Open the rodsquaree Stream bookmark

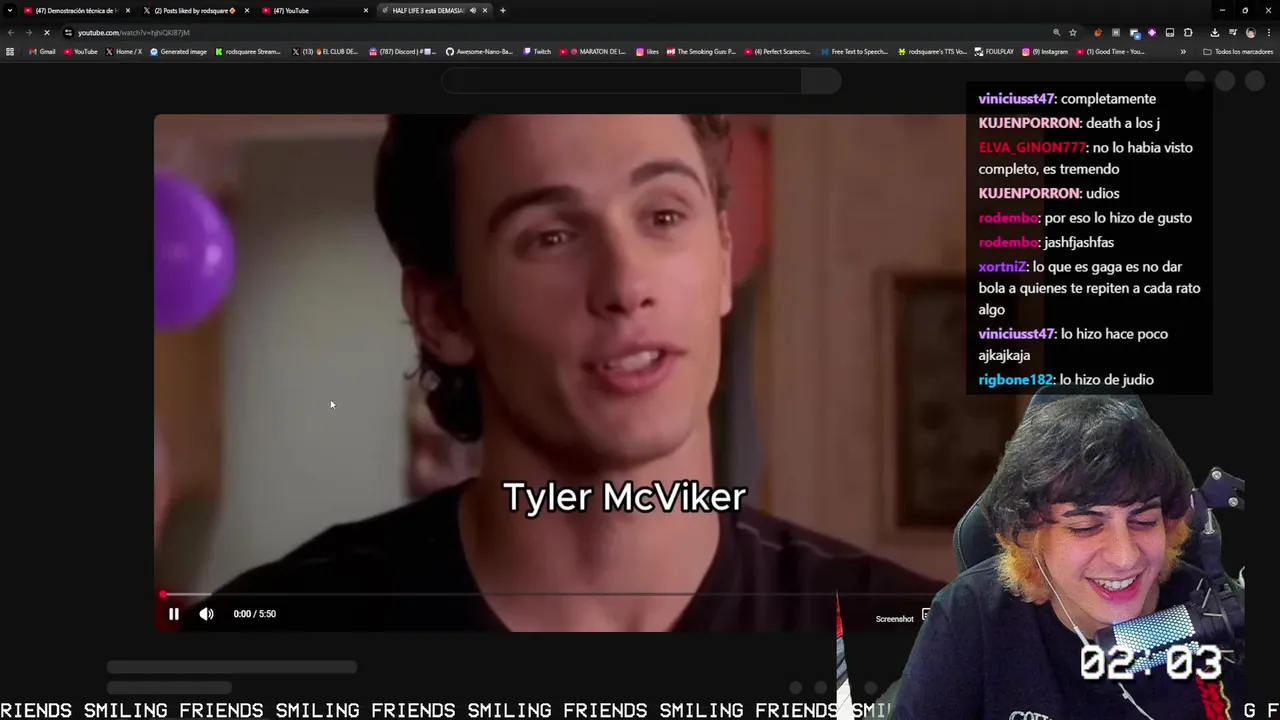tap(248, 51)
